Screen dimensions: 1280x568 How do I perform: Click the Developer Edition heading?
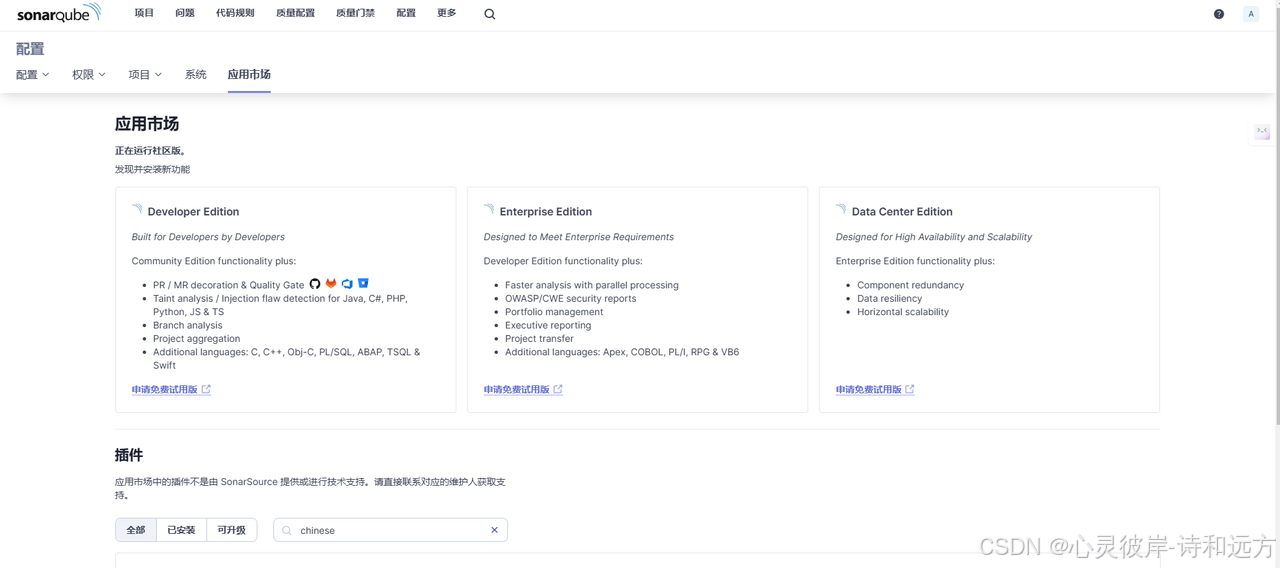click(193, 211)
